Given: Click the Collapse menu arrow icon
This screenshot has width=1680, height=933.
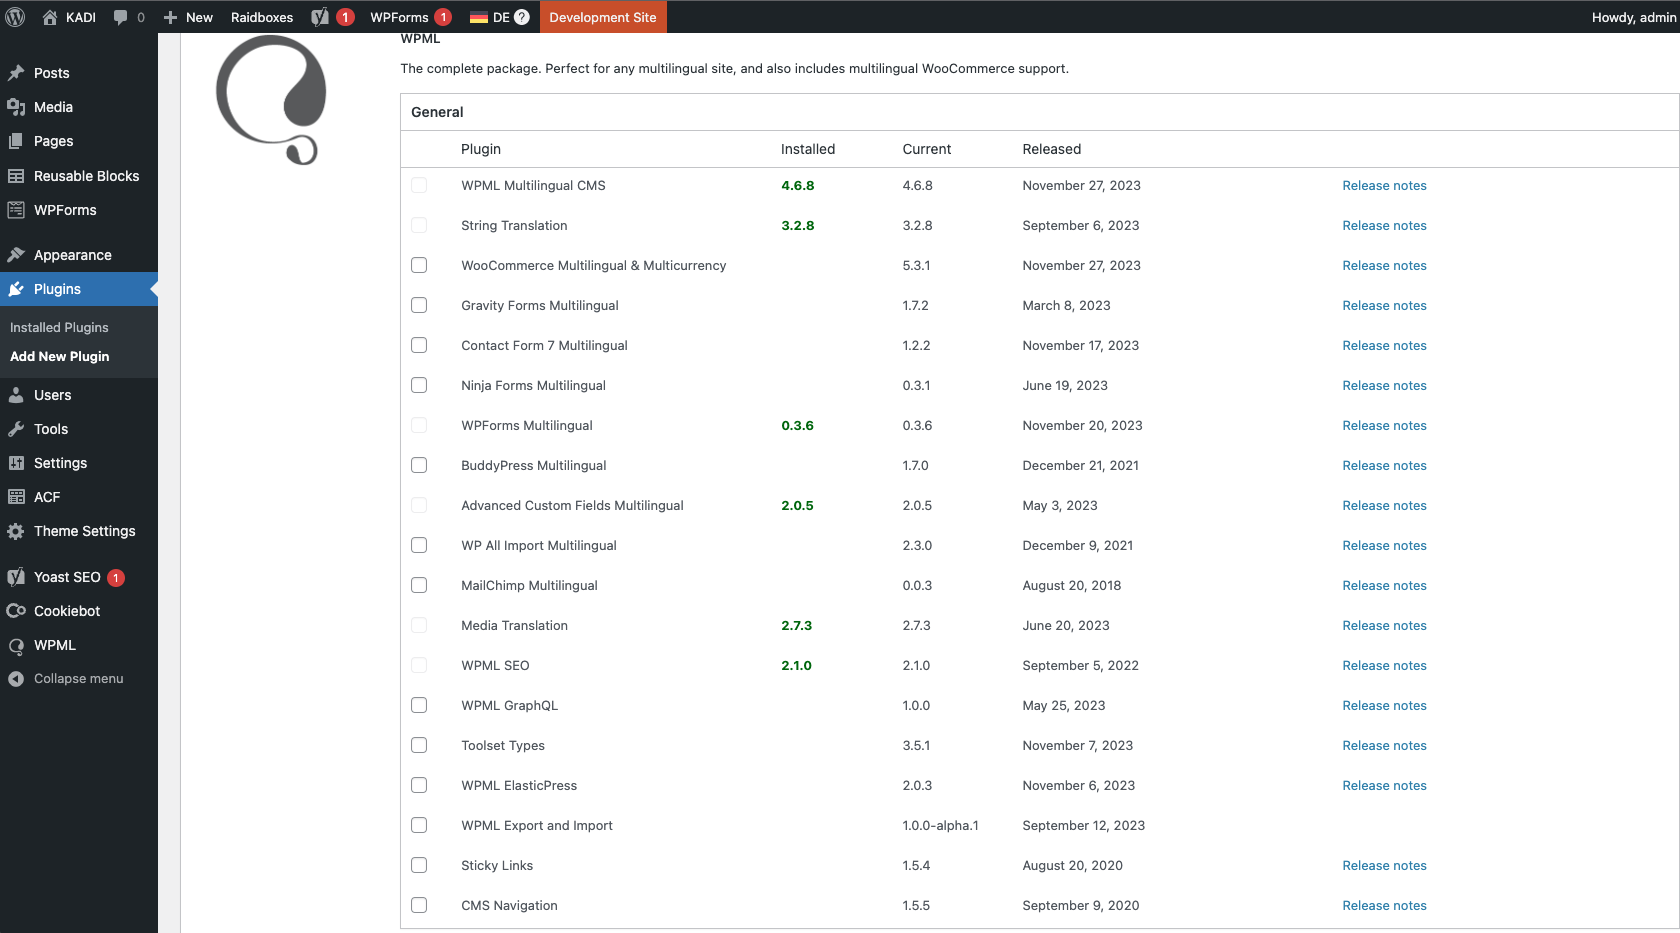Looking at the screenshot, I should click(x=16, y=679).
